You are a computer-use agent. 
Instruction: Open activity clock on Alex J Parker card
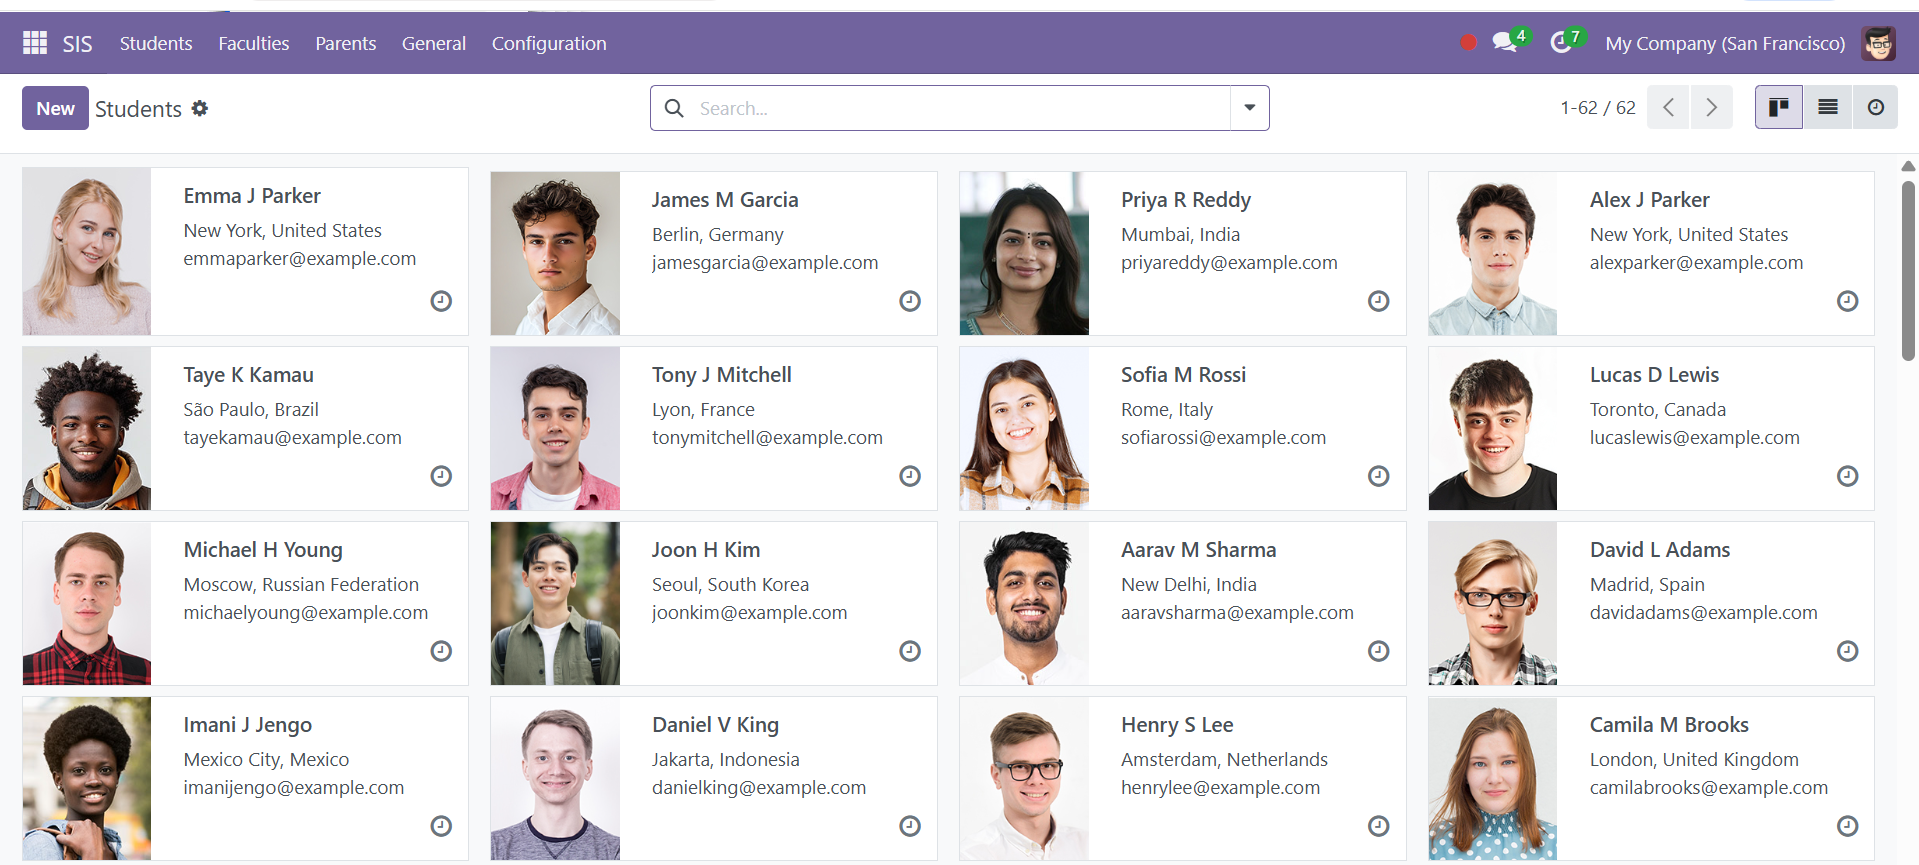(x=1848, y=301)
